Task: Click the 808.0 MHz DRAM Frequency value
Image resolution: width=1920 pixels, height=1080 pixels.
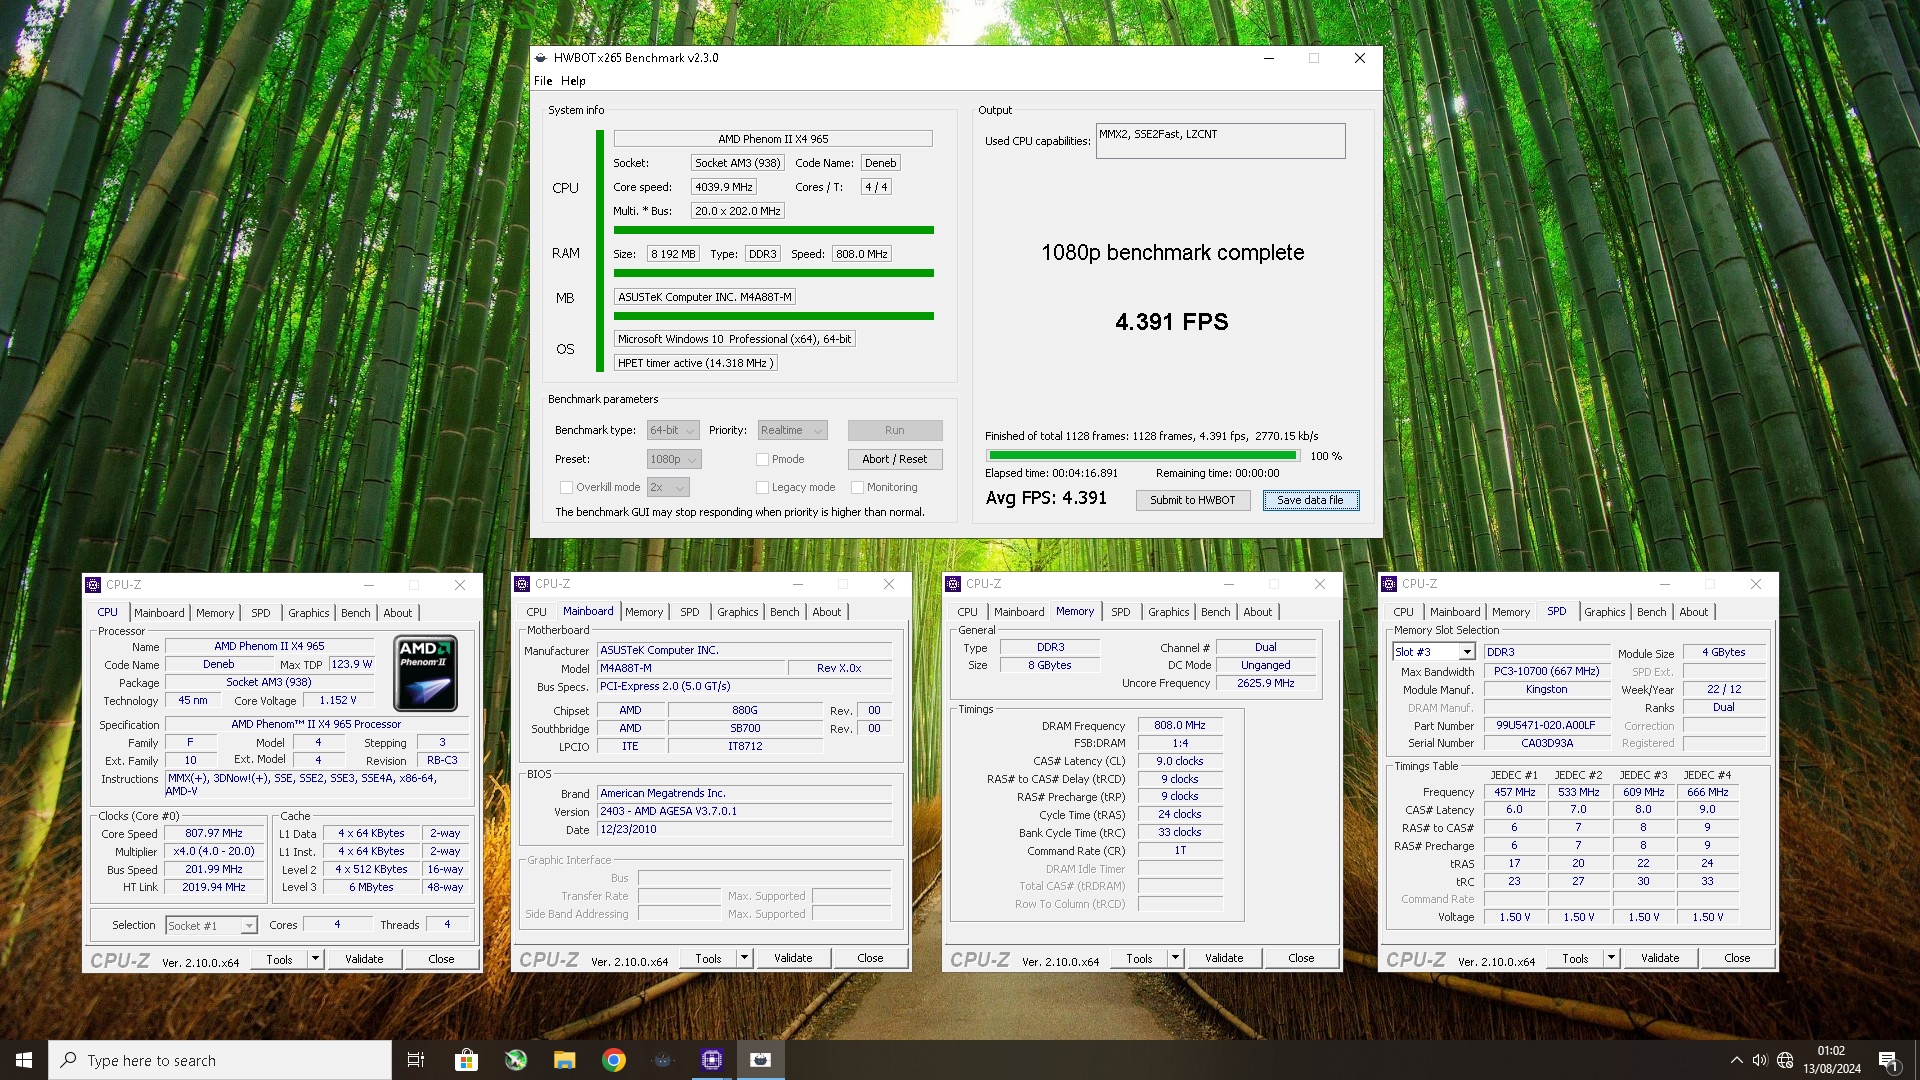Action: click(1180, 726)
